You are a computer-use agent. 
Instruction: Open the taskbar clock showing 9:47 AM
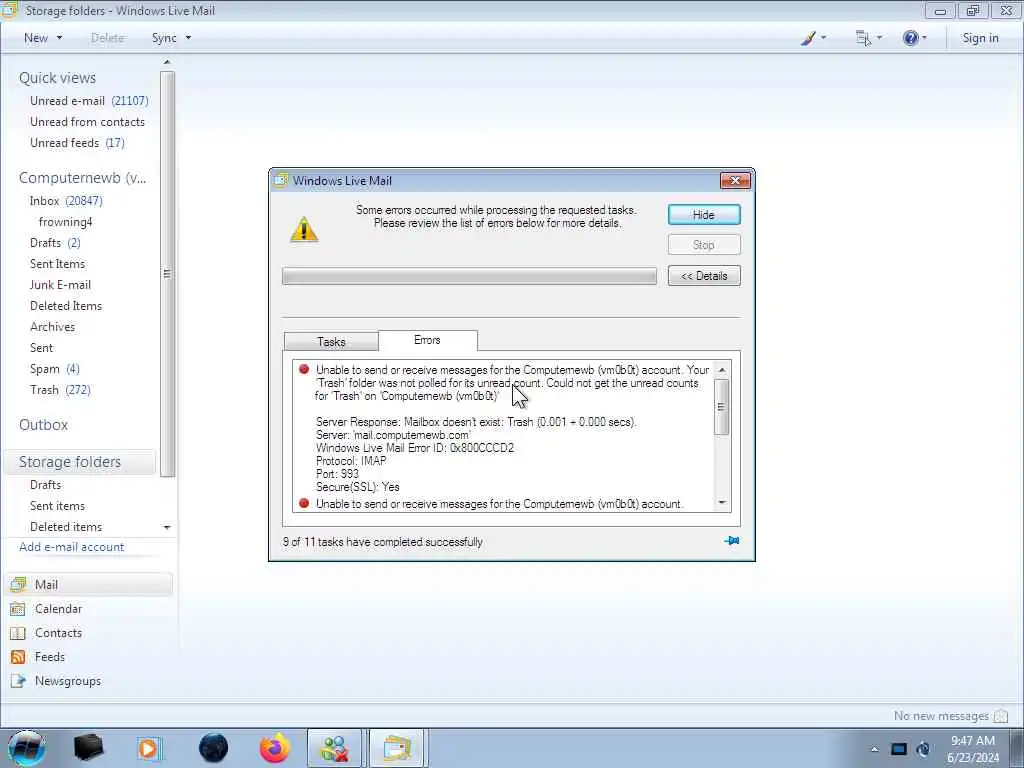click(x=973, y=749)
